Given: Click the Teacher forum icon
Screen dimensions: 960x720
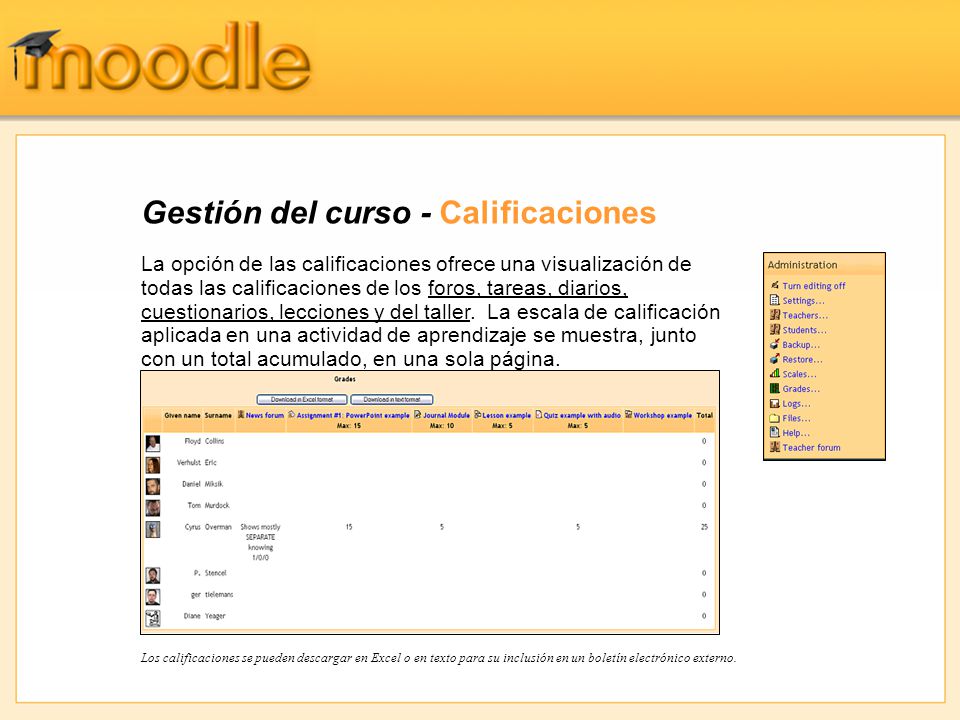Looking at the screenshot, I should (x=774, y=447).
